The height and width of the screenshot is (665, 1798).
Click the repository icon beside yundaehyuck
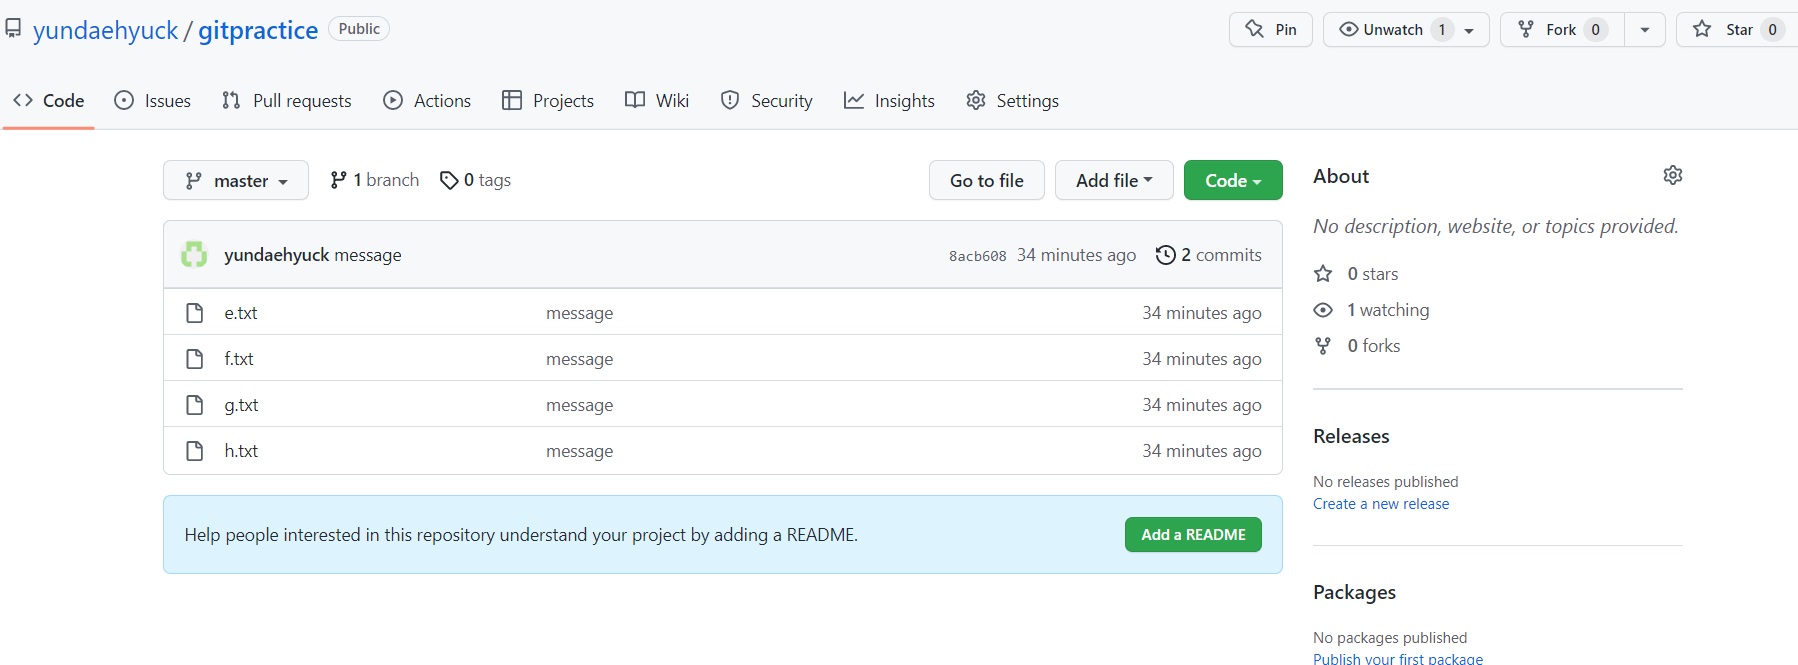click(x=13, y=29)
